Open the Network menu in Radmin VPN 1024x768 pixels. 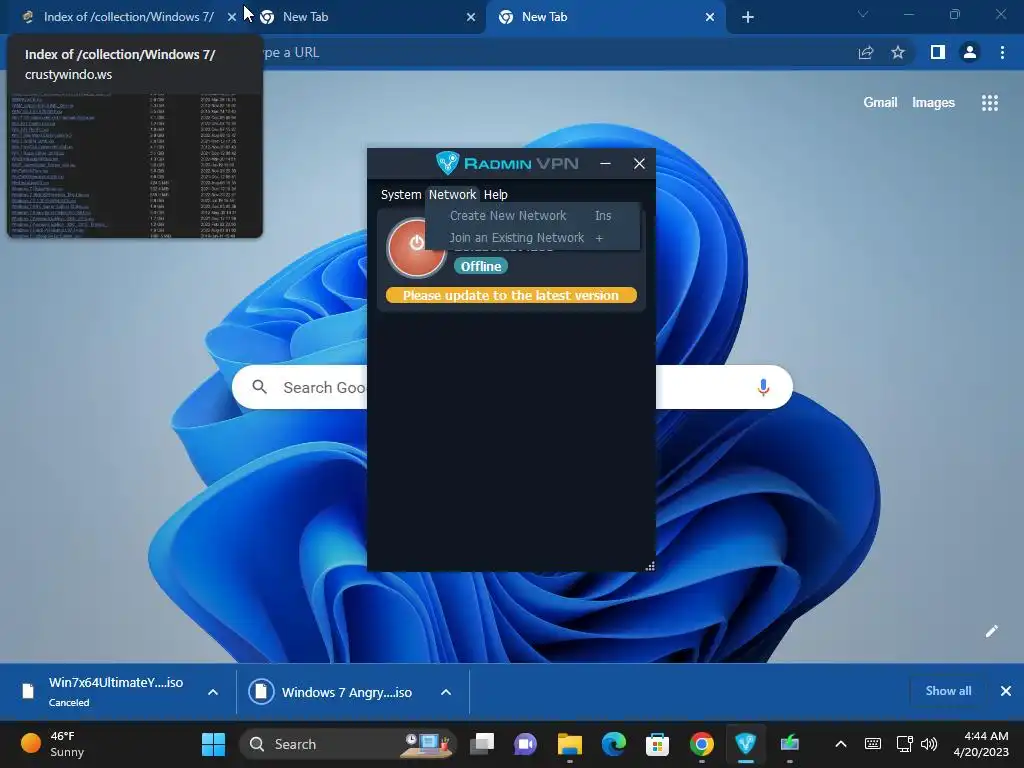click(x=453, y=195)
